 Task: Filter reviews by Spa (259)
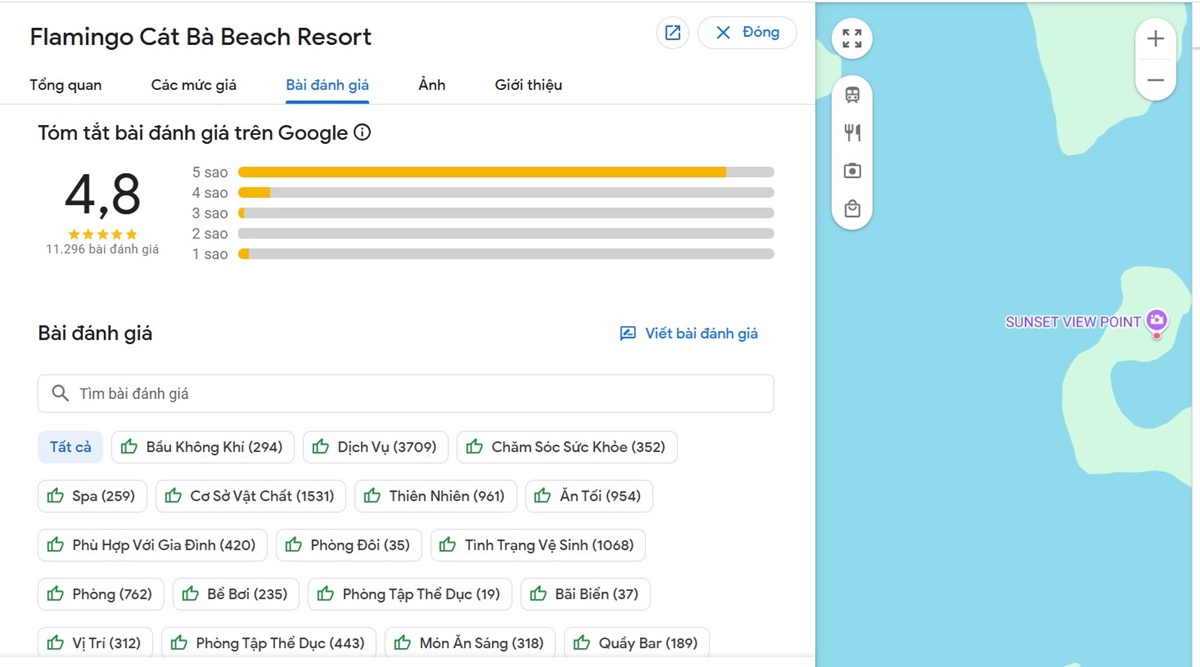pos(93,496)
